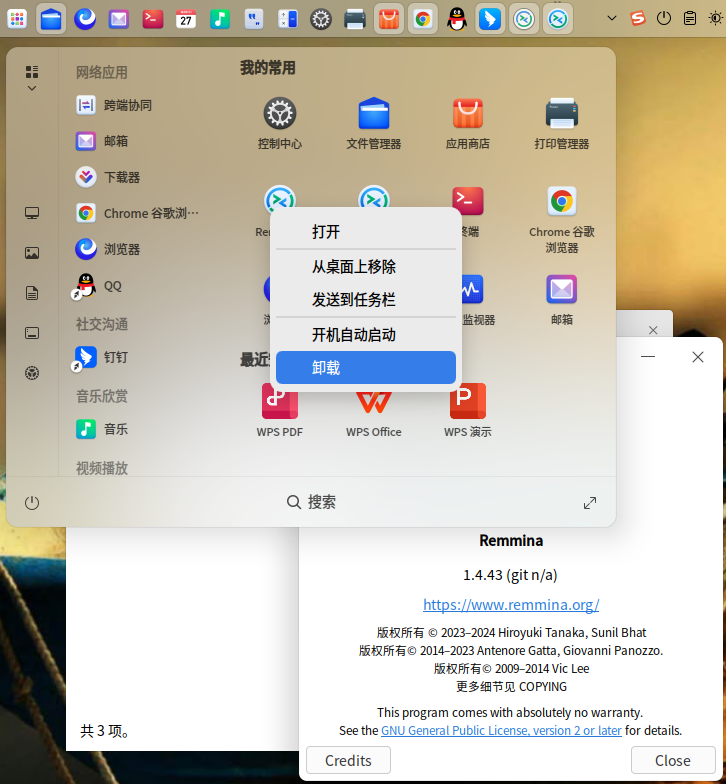726x784 pixels.
Task: Open the Music app in taskbar
Action: pos(220,19)
